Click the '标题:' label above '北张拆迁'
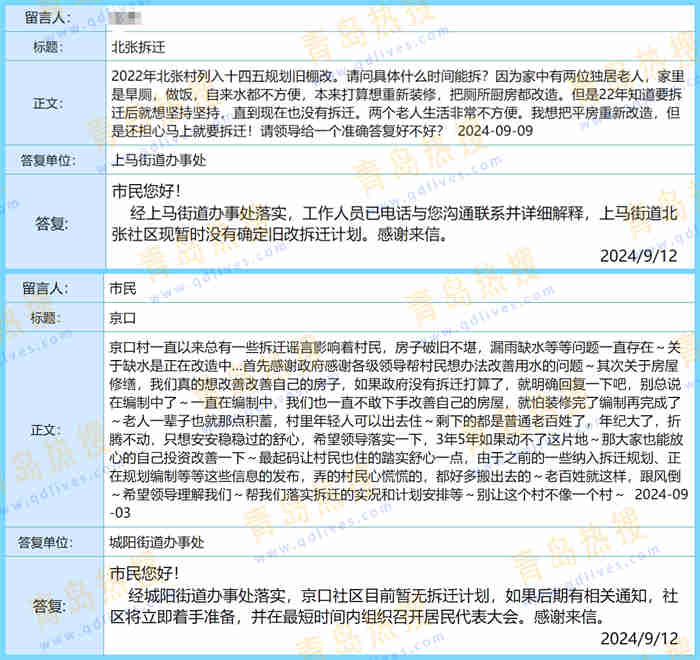The height and width of the screenshot is (660, 700). pos(48,47)
